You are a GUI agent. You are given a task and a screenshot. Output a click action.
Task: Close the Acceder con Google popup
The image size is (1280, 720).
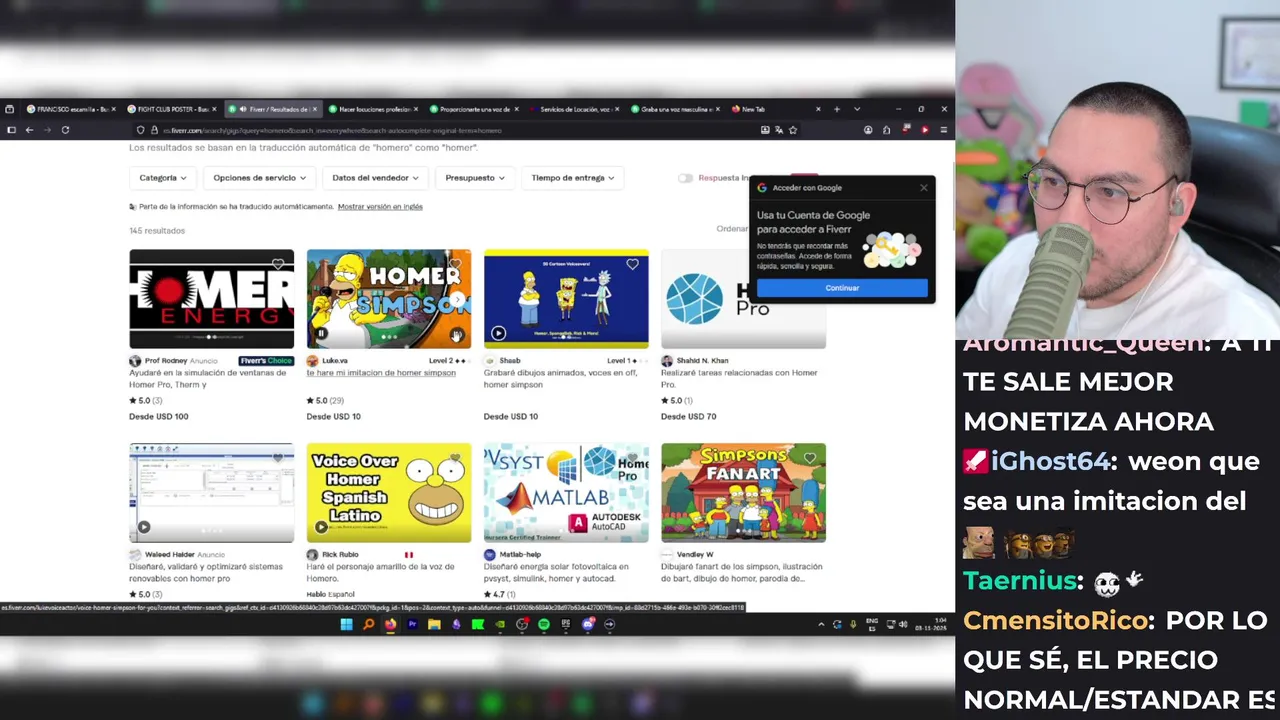coord(924,187)
